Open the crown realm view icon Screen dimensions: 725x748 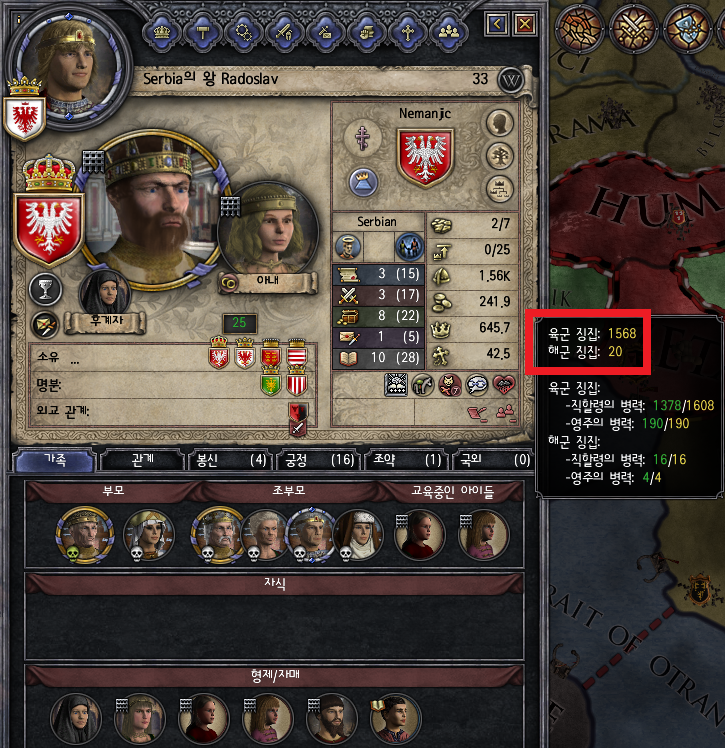(162, 32)
